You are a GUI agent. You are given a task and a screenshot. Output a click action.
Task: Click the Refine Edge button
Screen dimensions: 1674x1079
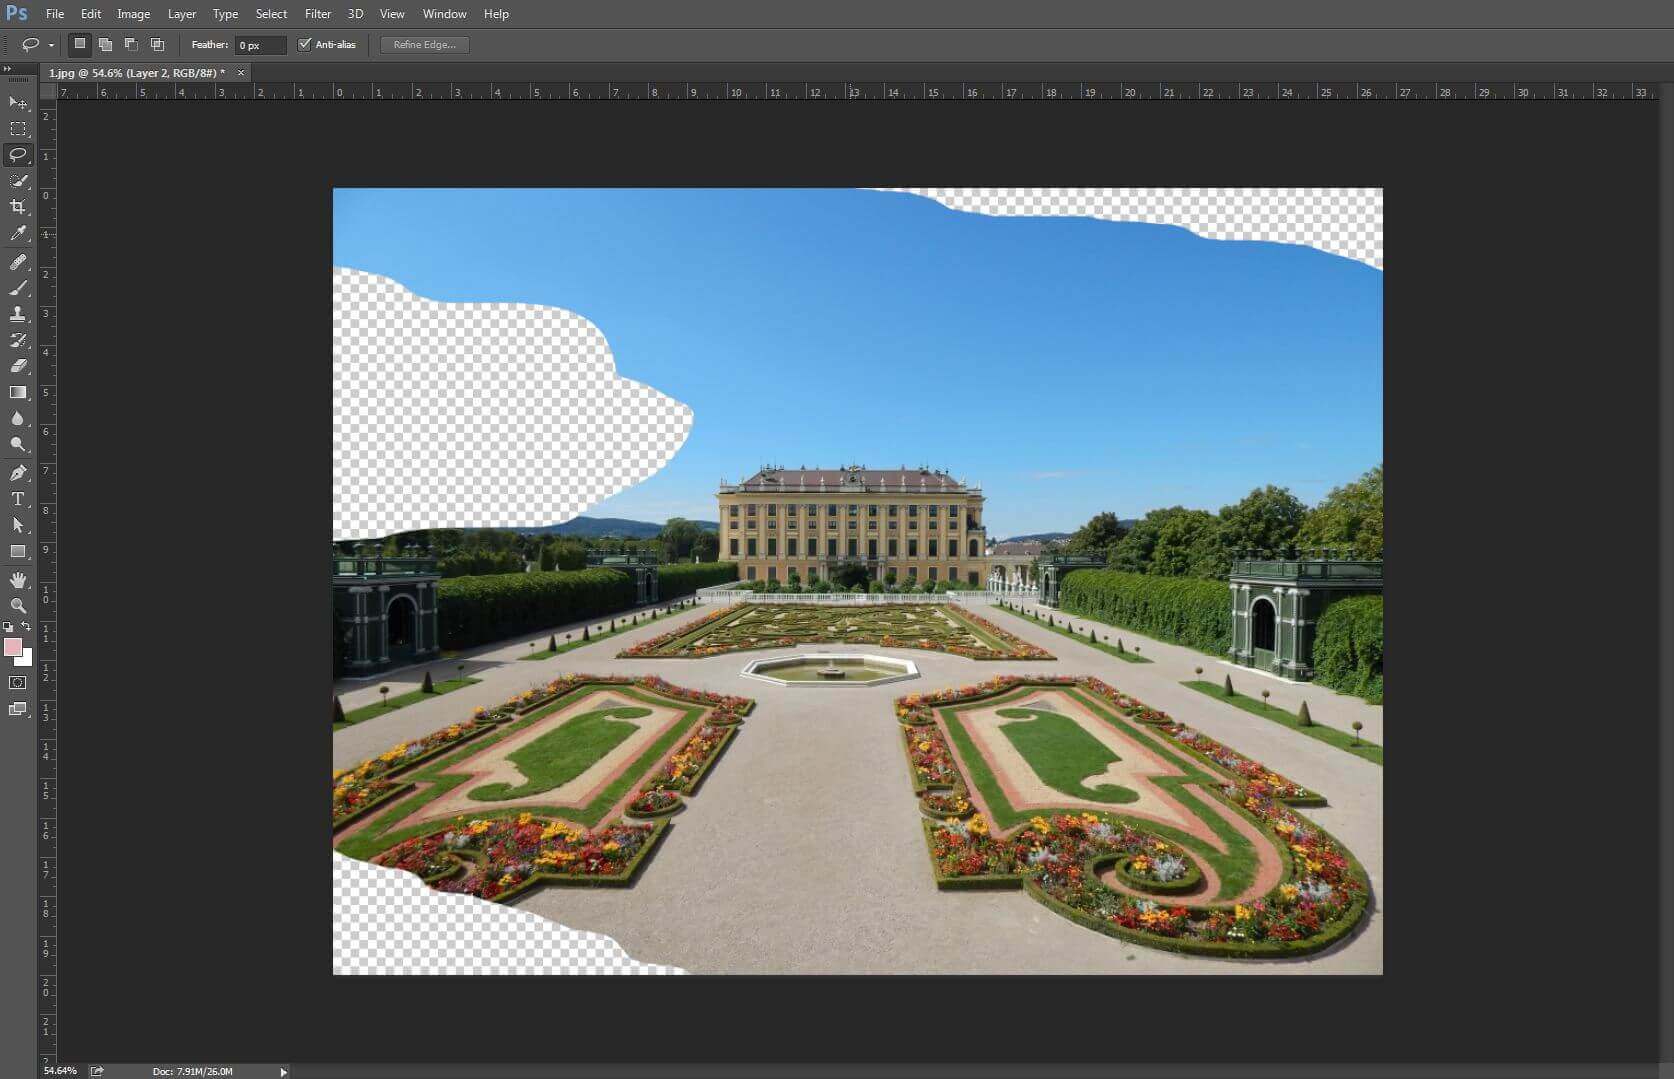tap(424, 45)
